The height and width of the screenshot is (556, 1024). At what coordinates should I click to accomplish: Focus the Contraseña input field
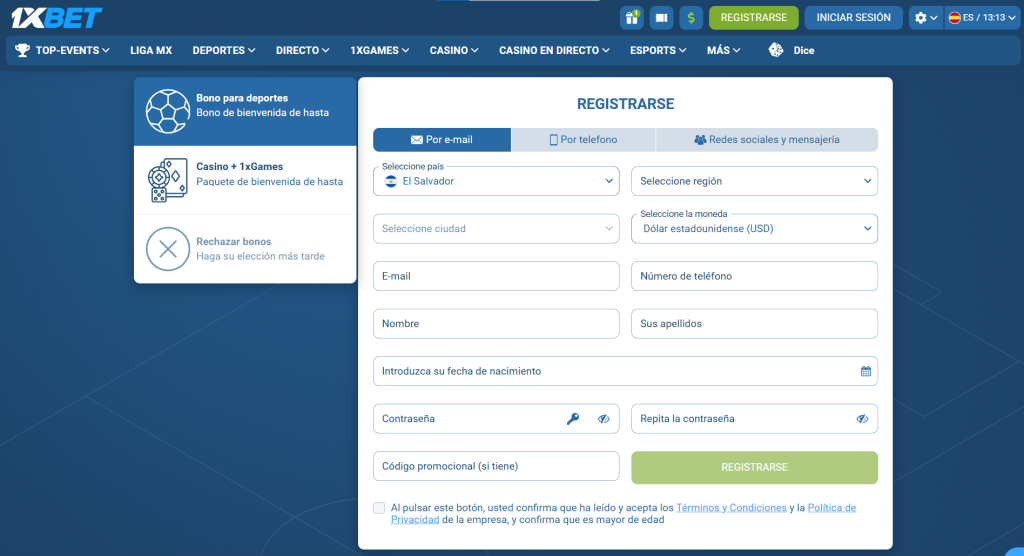click(x=496, y=419)
